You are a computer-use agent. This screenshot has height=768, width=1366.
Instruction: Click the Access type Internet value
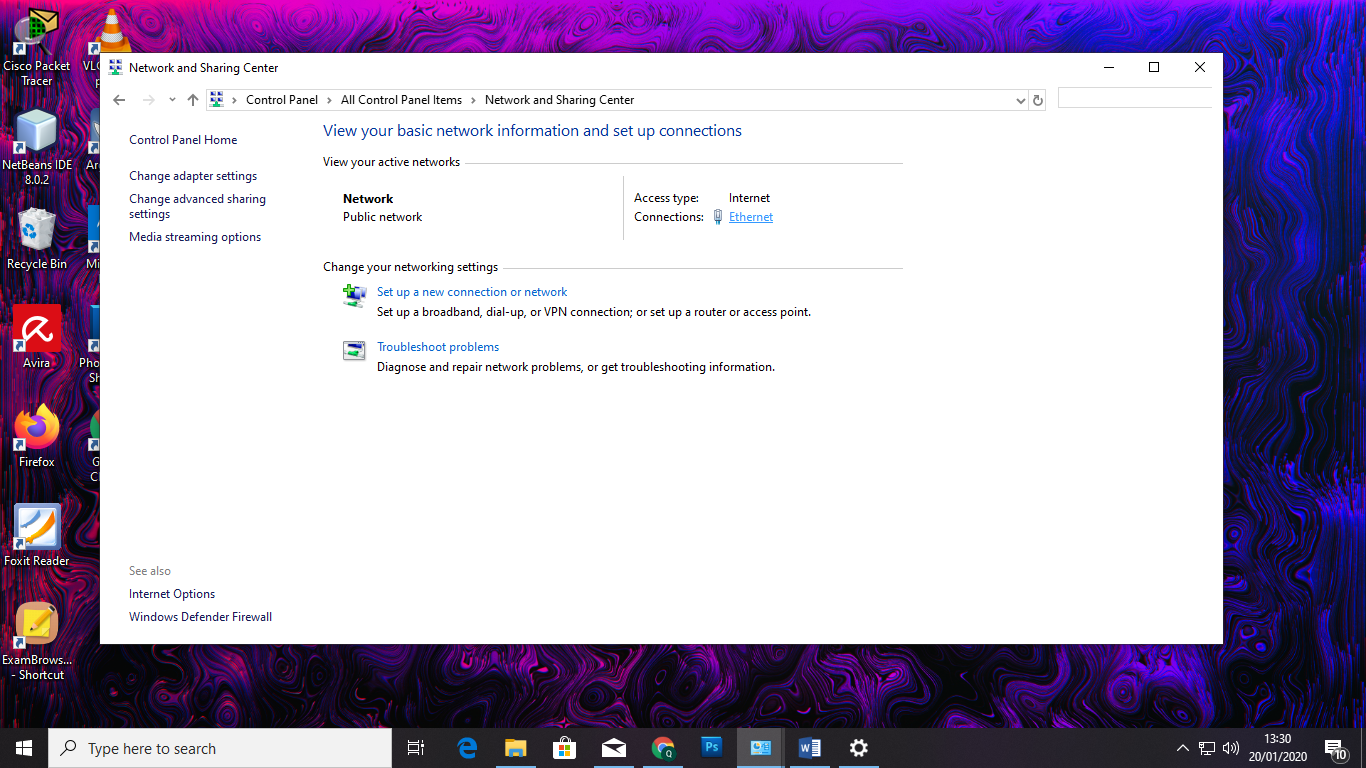tap(749, 198)
